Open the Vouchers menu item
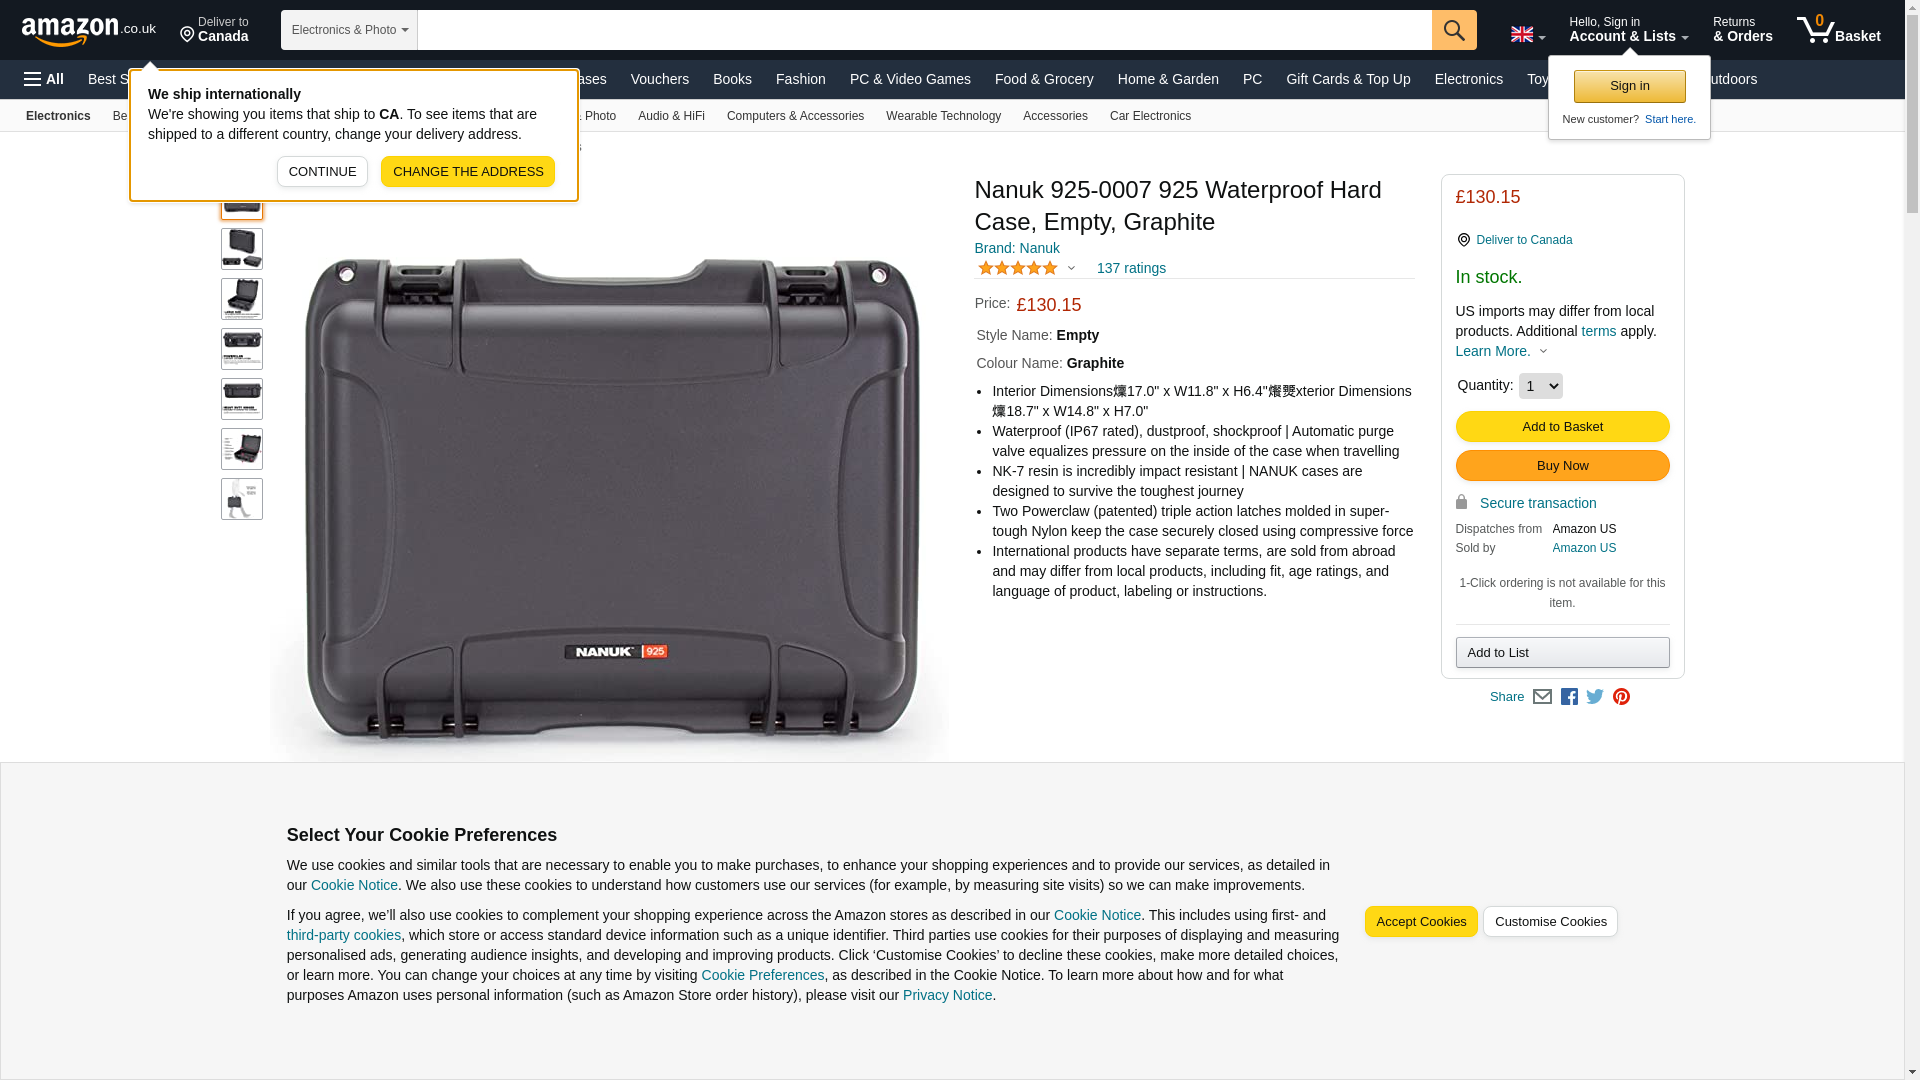Image resolution: width=1920 pixels, height=1080 pixels. [660, 79]
